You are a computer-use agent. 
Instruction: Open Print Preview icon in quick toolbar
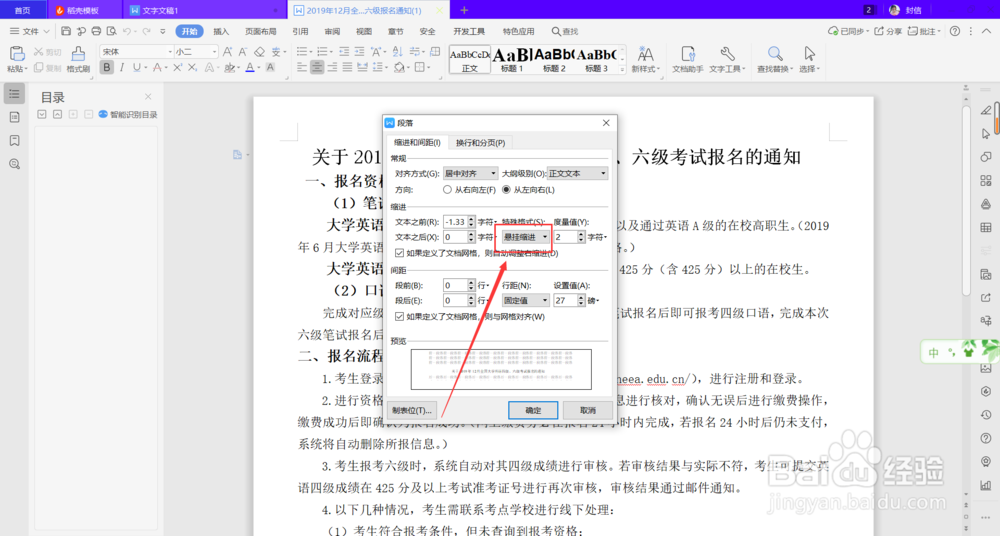112,31
